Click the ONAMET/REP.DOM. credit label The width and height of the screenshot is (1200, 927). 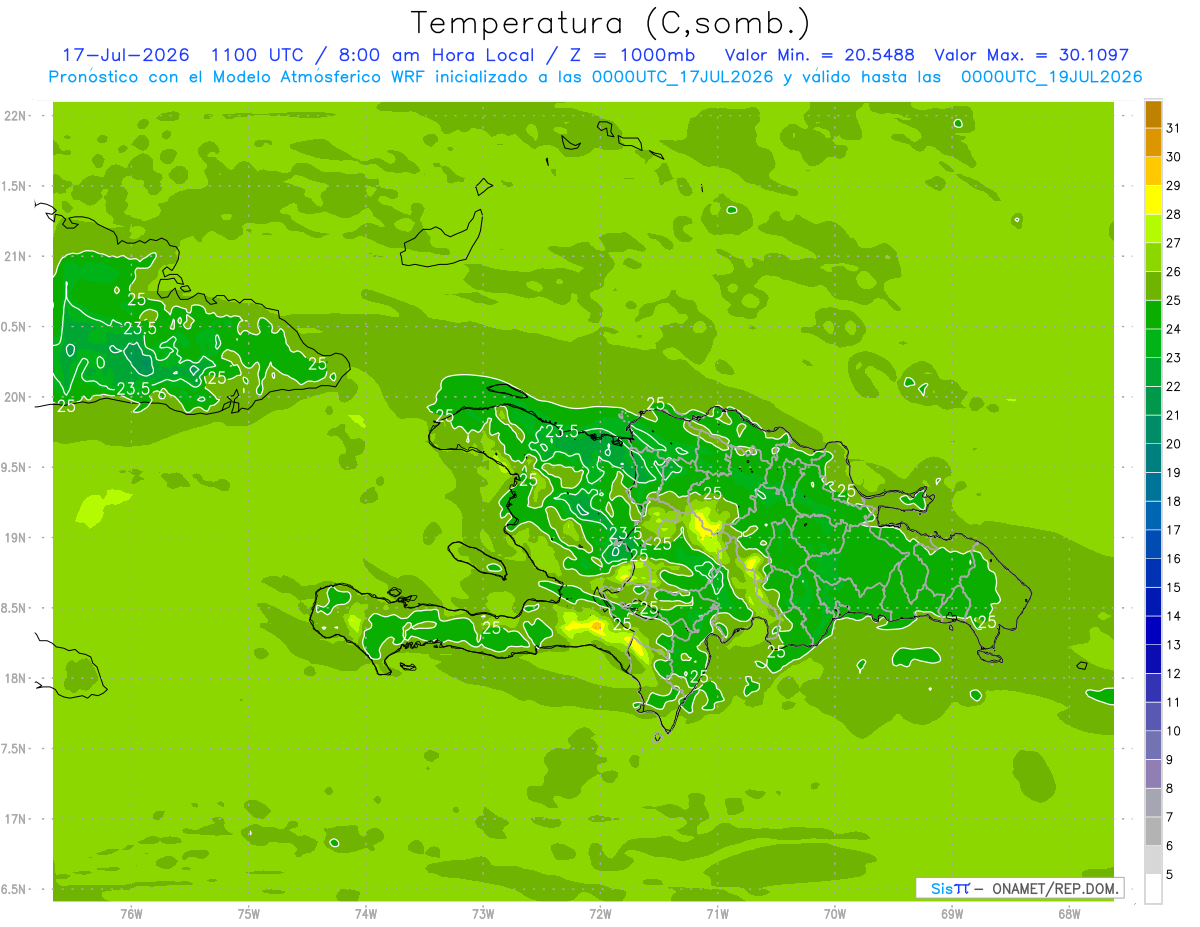[x=1054, y=888]
